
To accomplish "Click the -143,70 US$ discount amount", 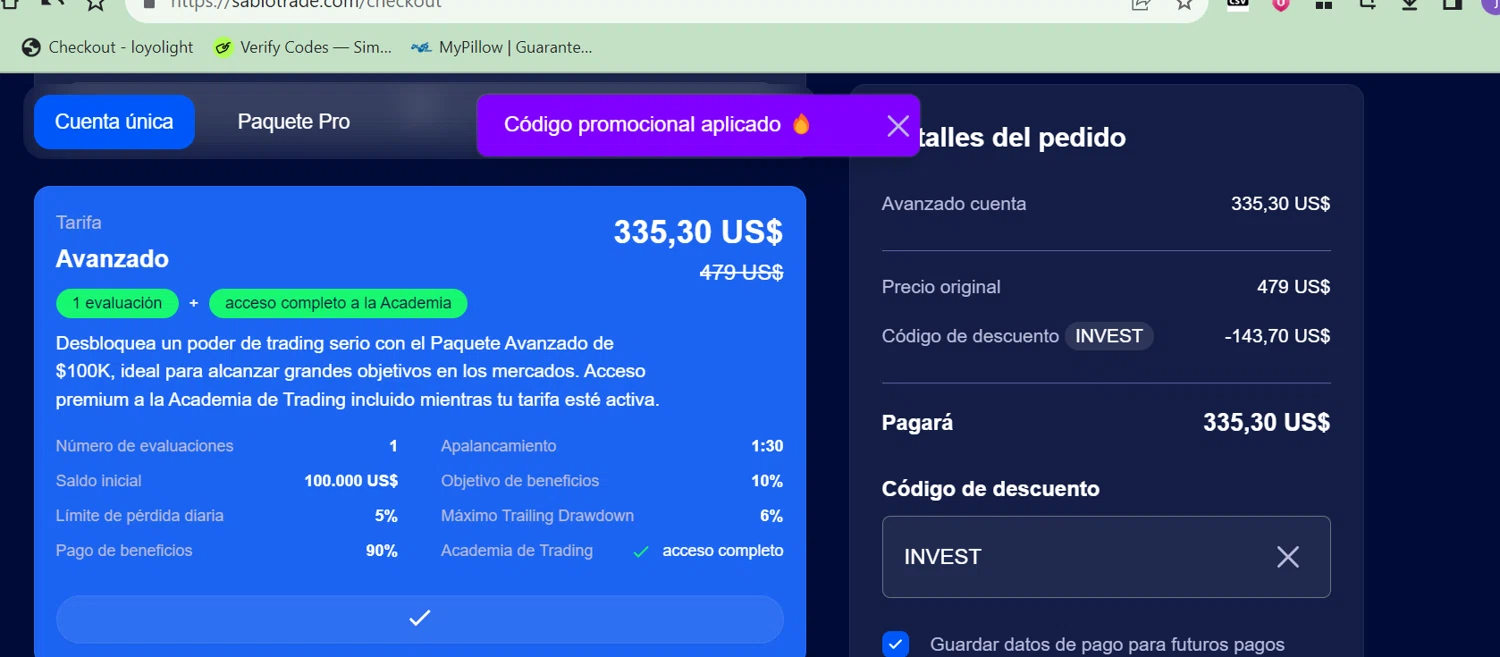I will pos(1277,336).
